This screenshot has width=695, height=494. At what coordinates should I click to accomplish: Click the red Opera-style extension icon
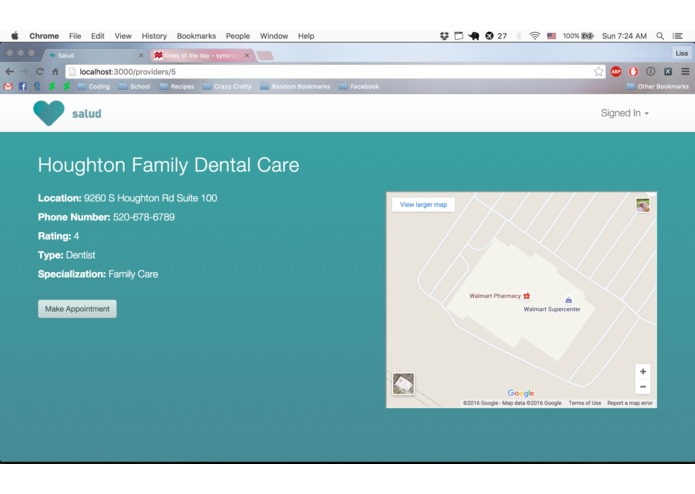click(633, 71)
